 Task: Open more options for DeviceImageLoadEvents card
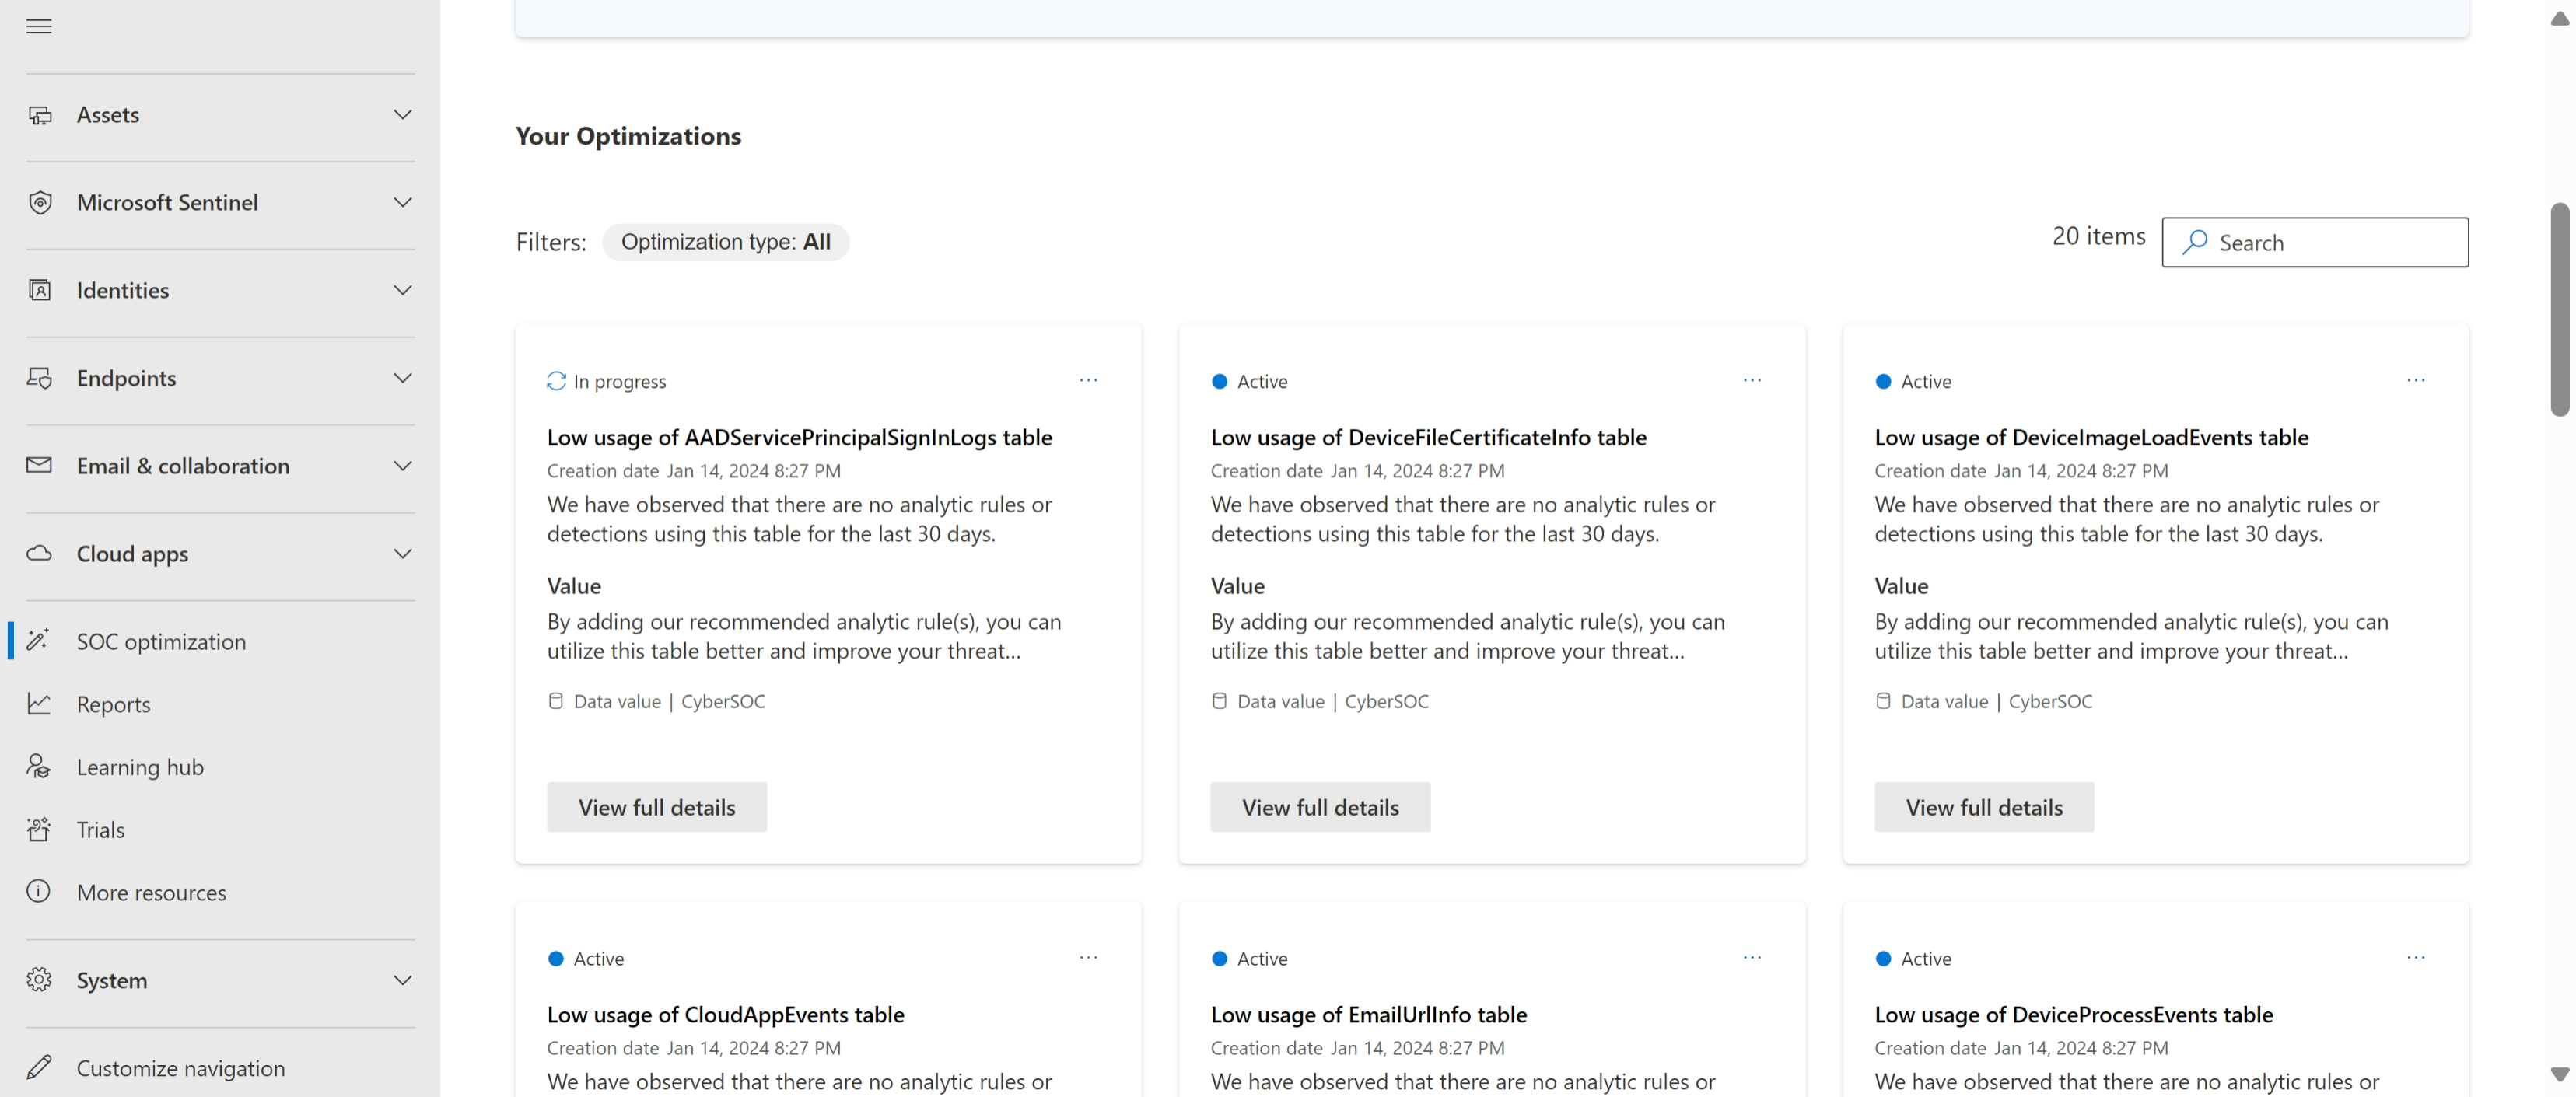(2415, 381)
